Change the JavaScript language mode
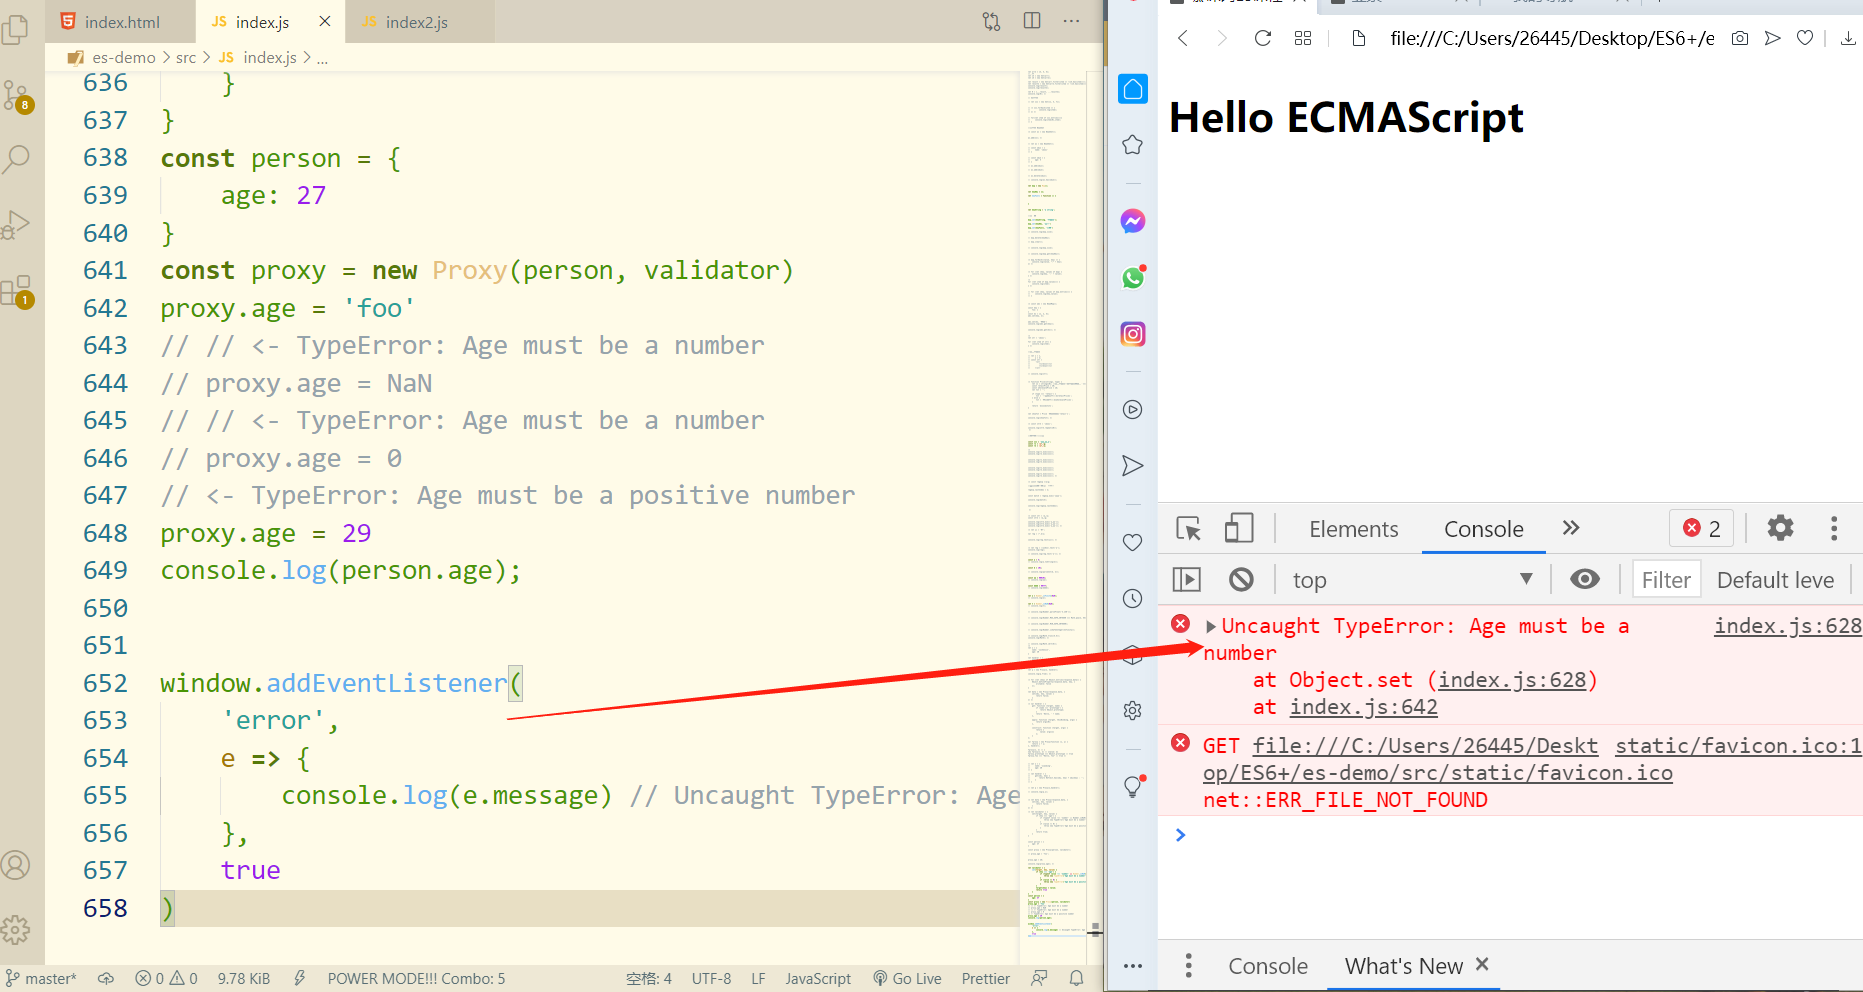Image resolution: width=1863 pixels, height=992 pixels. (818, 978)
